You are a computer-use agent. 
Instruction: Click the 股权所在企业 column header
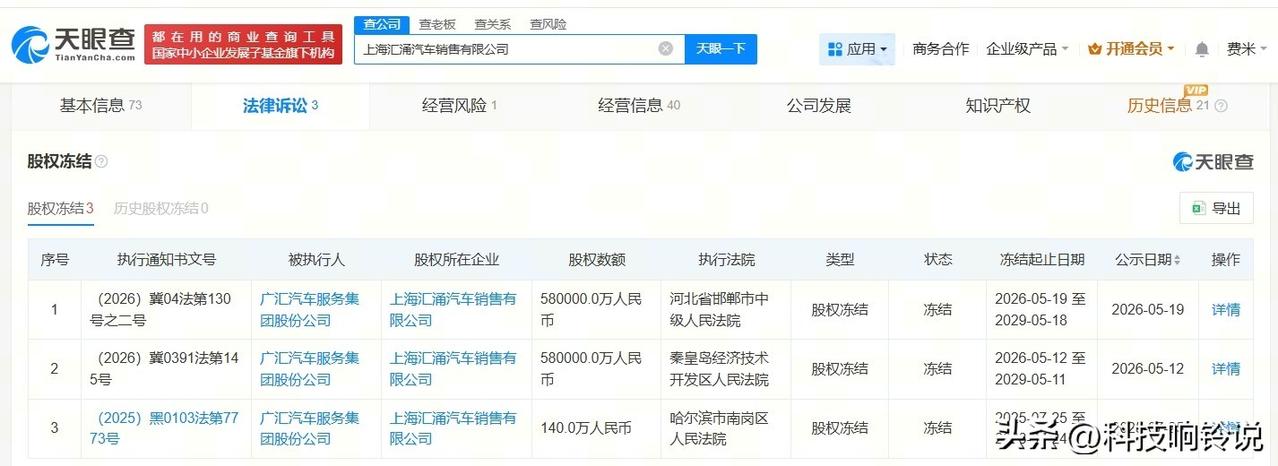click(x=456, y=260)
